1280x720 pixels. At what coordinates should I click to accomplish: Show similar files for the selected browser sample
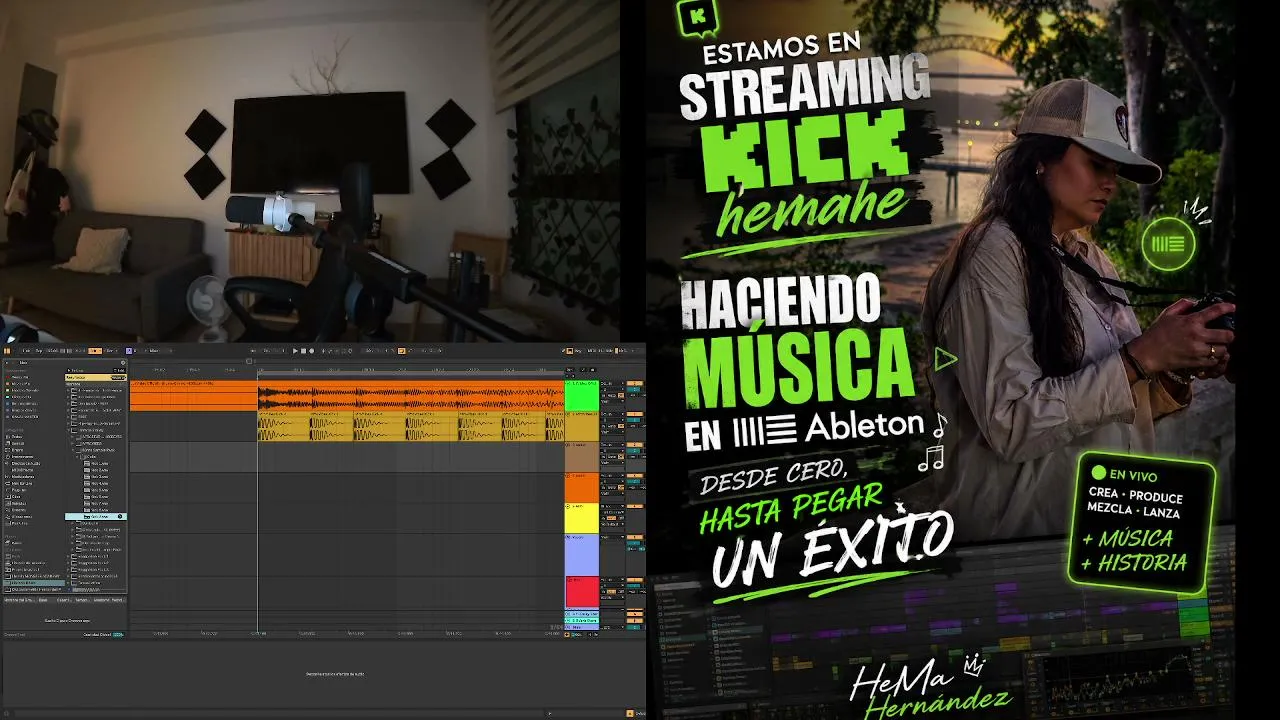click(120, 516)
